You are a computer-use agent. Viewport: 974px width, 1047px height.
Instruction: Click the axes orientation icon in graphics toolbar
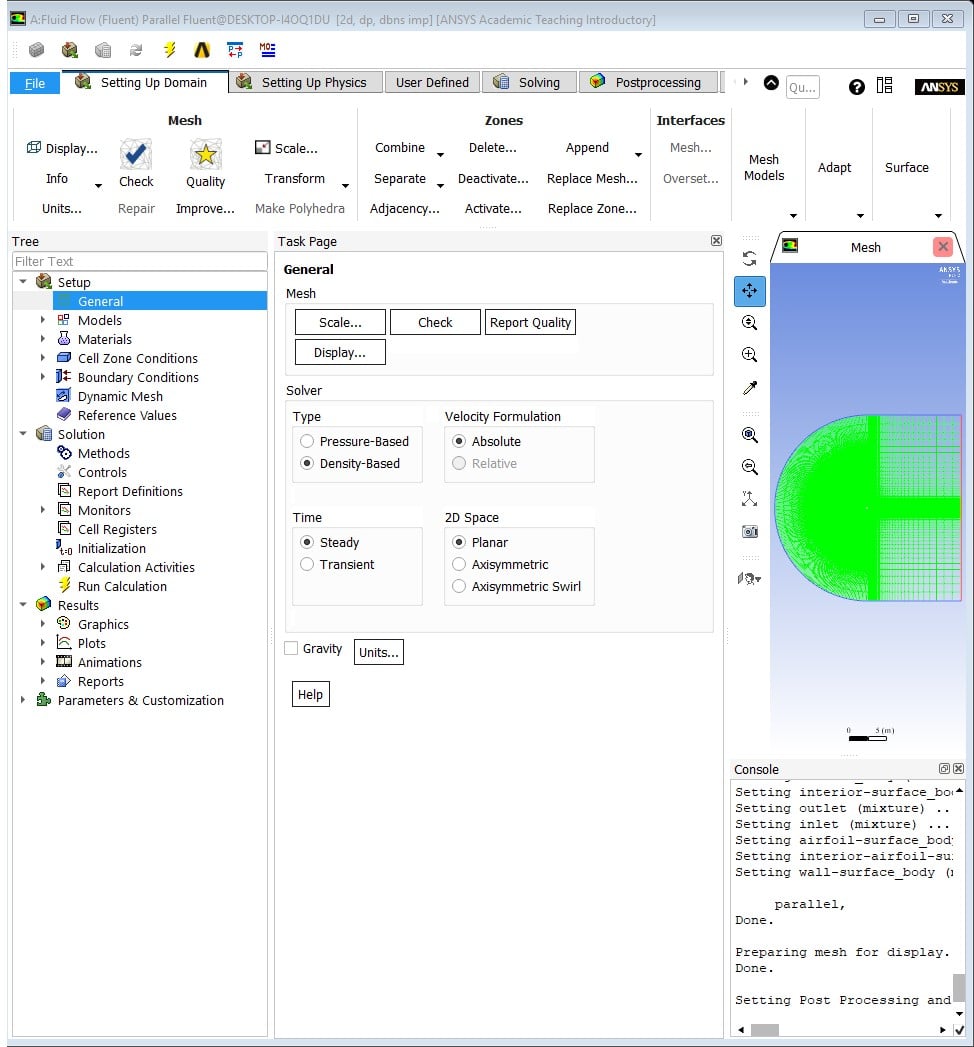tap(749, 499)
